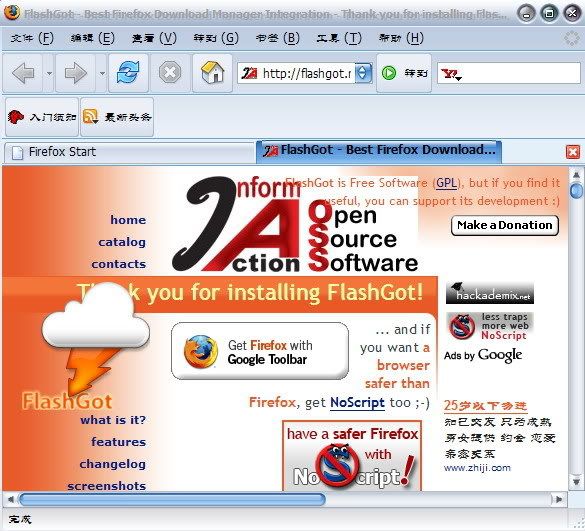Viewport: 585px width, 531px height.
Task: Reload the page with the refresh icon
Action: click(128, 72)
